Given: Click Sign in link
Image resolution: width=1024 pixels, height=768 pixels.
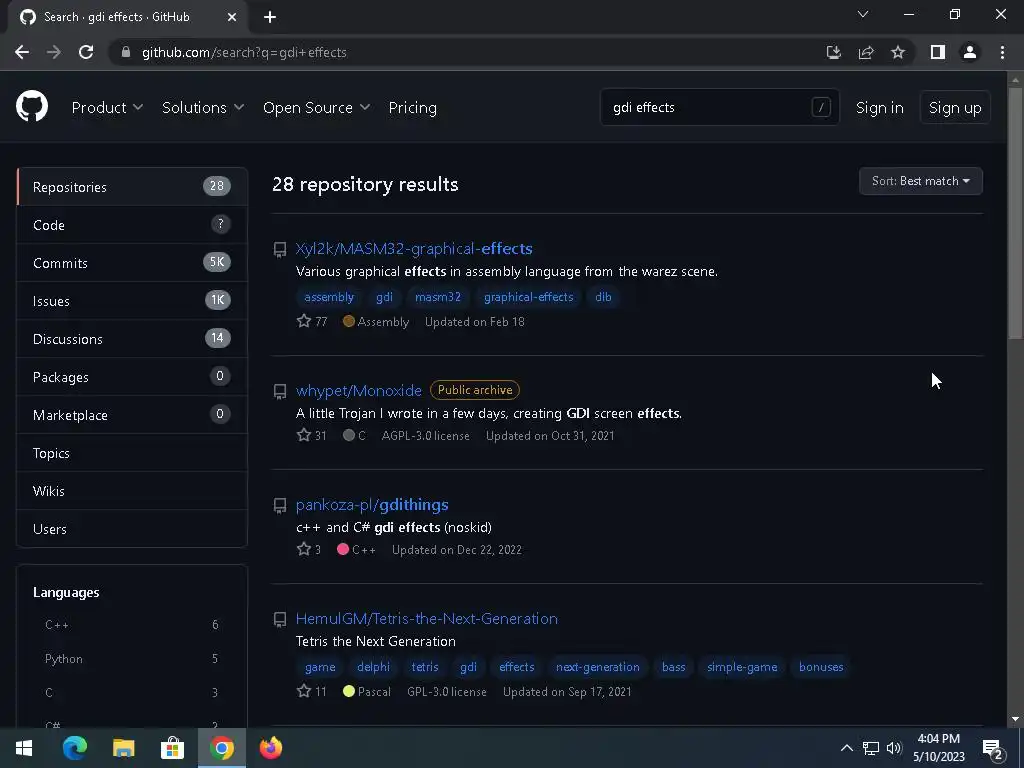Looking at the screenshot, I should [880, 108].
